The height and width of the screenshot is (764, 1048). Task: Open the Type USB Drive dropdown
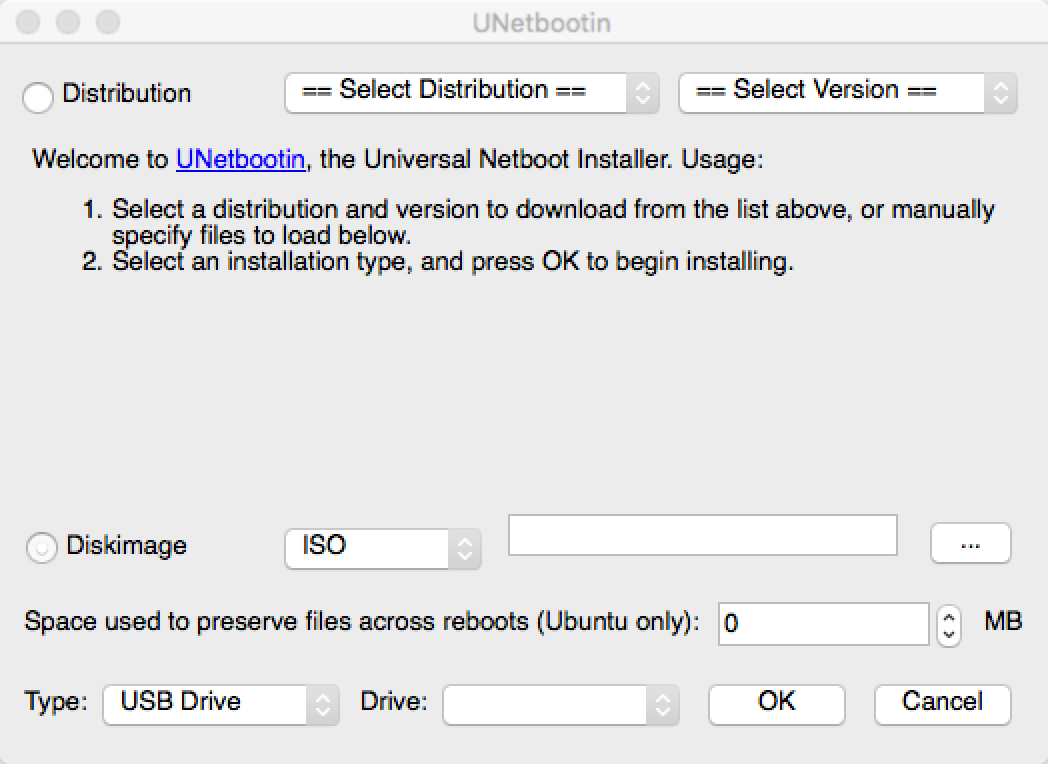(221, 704)
